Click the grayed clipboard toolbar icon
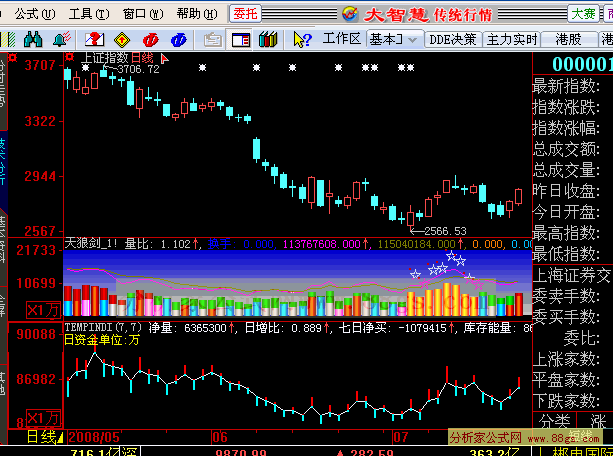The image size is (613, 456). pos(213,40)
